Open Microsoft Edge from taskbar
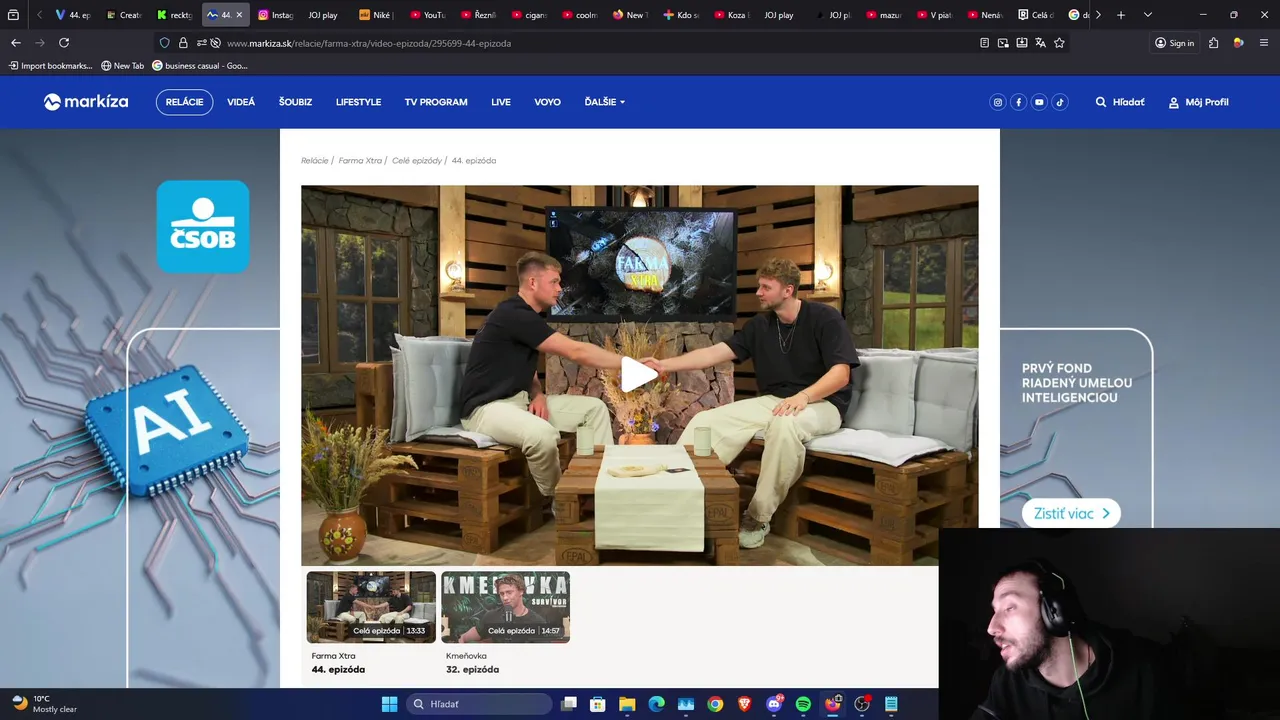Image resolution: width=1280 pixels, height=720 pixels. click(656, 704)
